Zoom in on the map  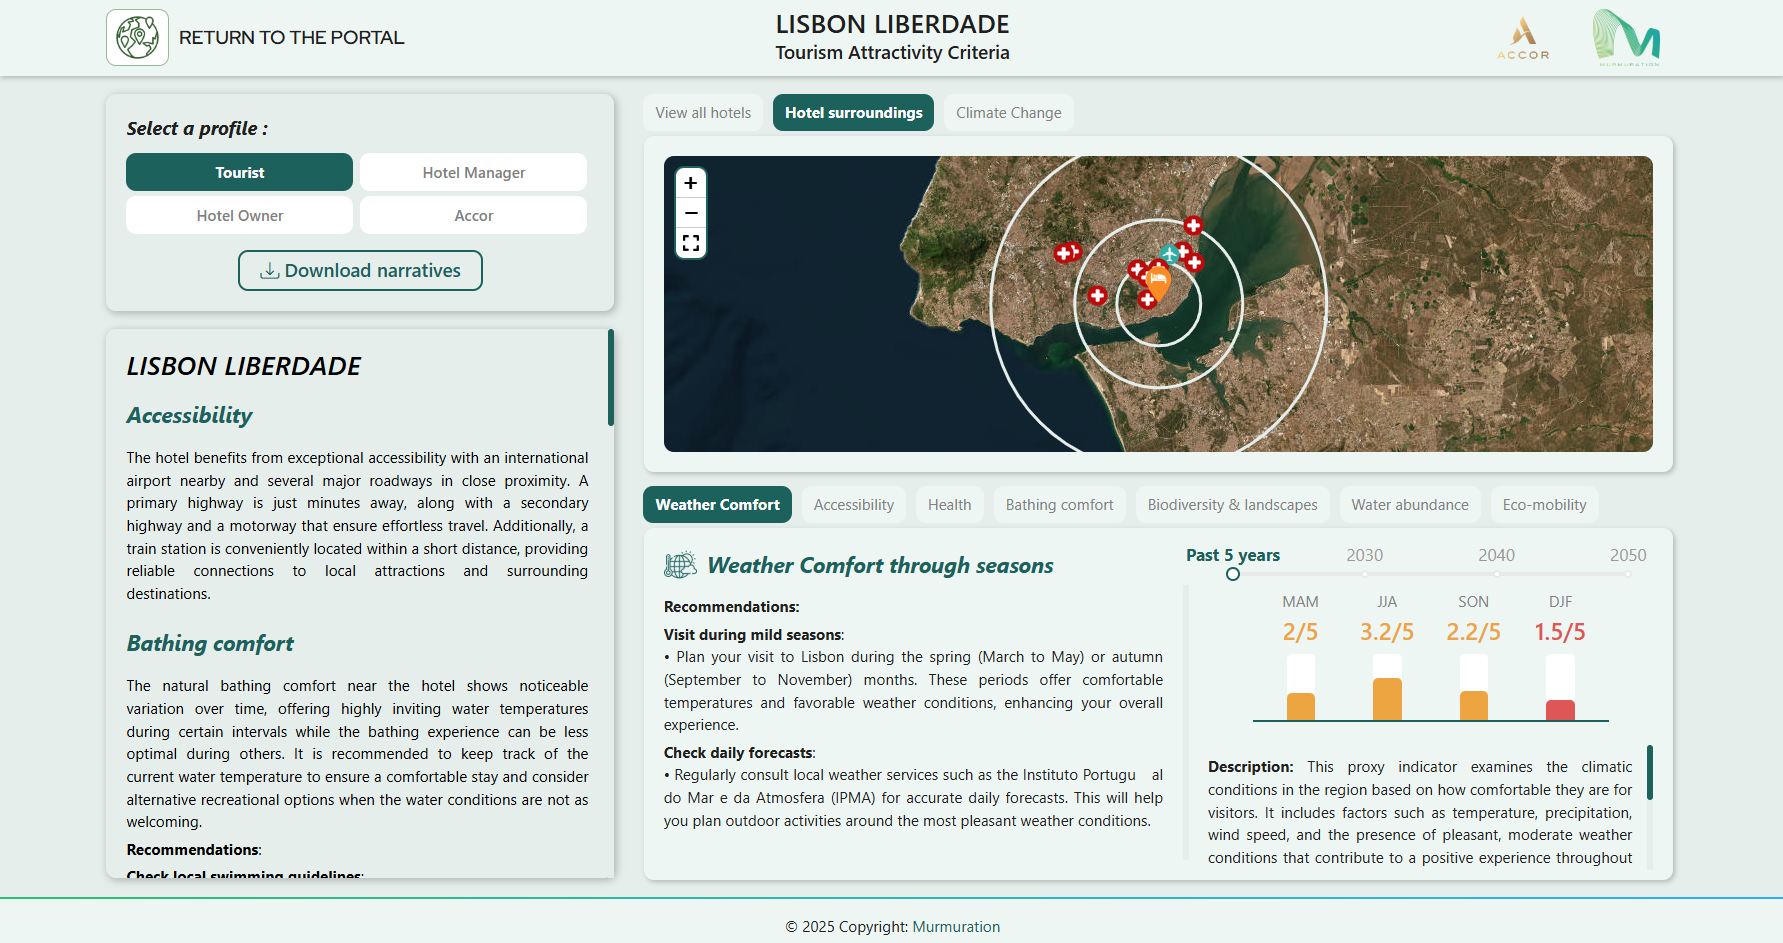click(x=690, y=183)
